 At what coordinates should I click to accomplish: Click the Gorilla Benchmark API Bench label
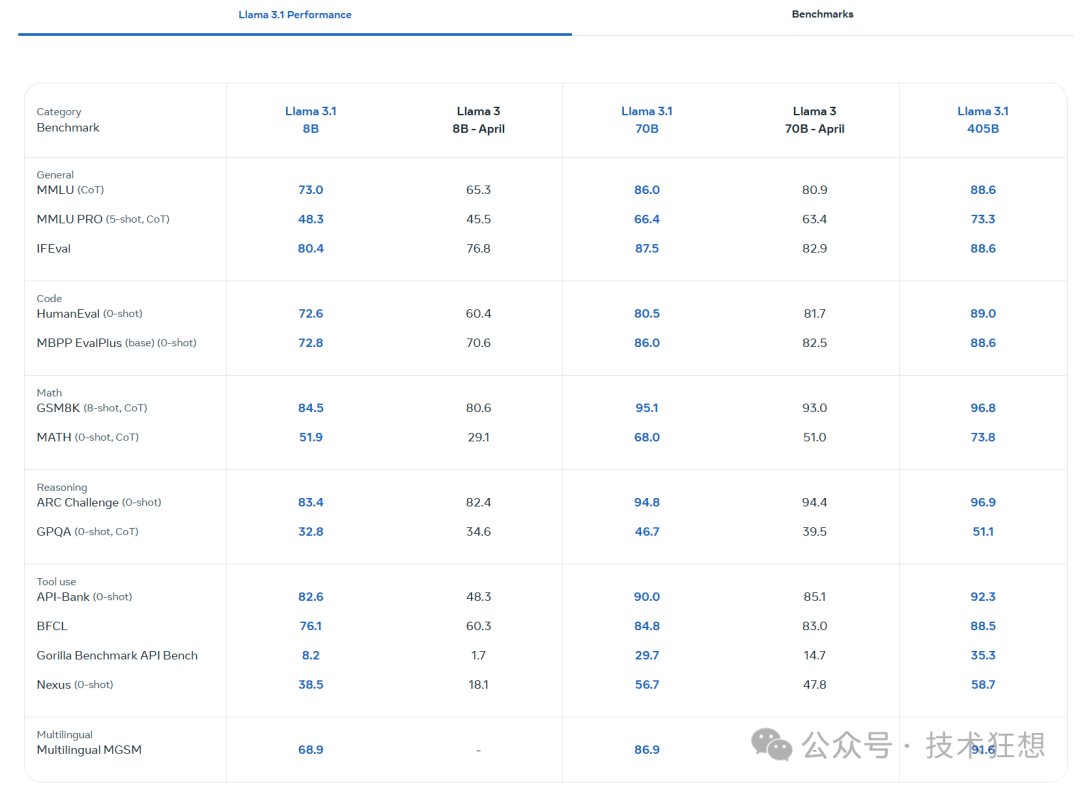click(117, 655)
